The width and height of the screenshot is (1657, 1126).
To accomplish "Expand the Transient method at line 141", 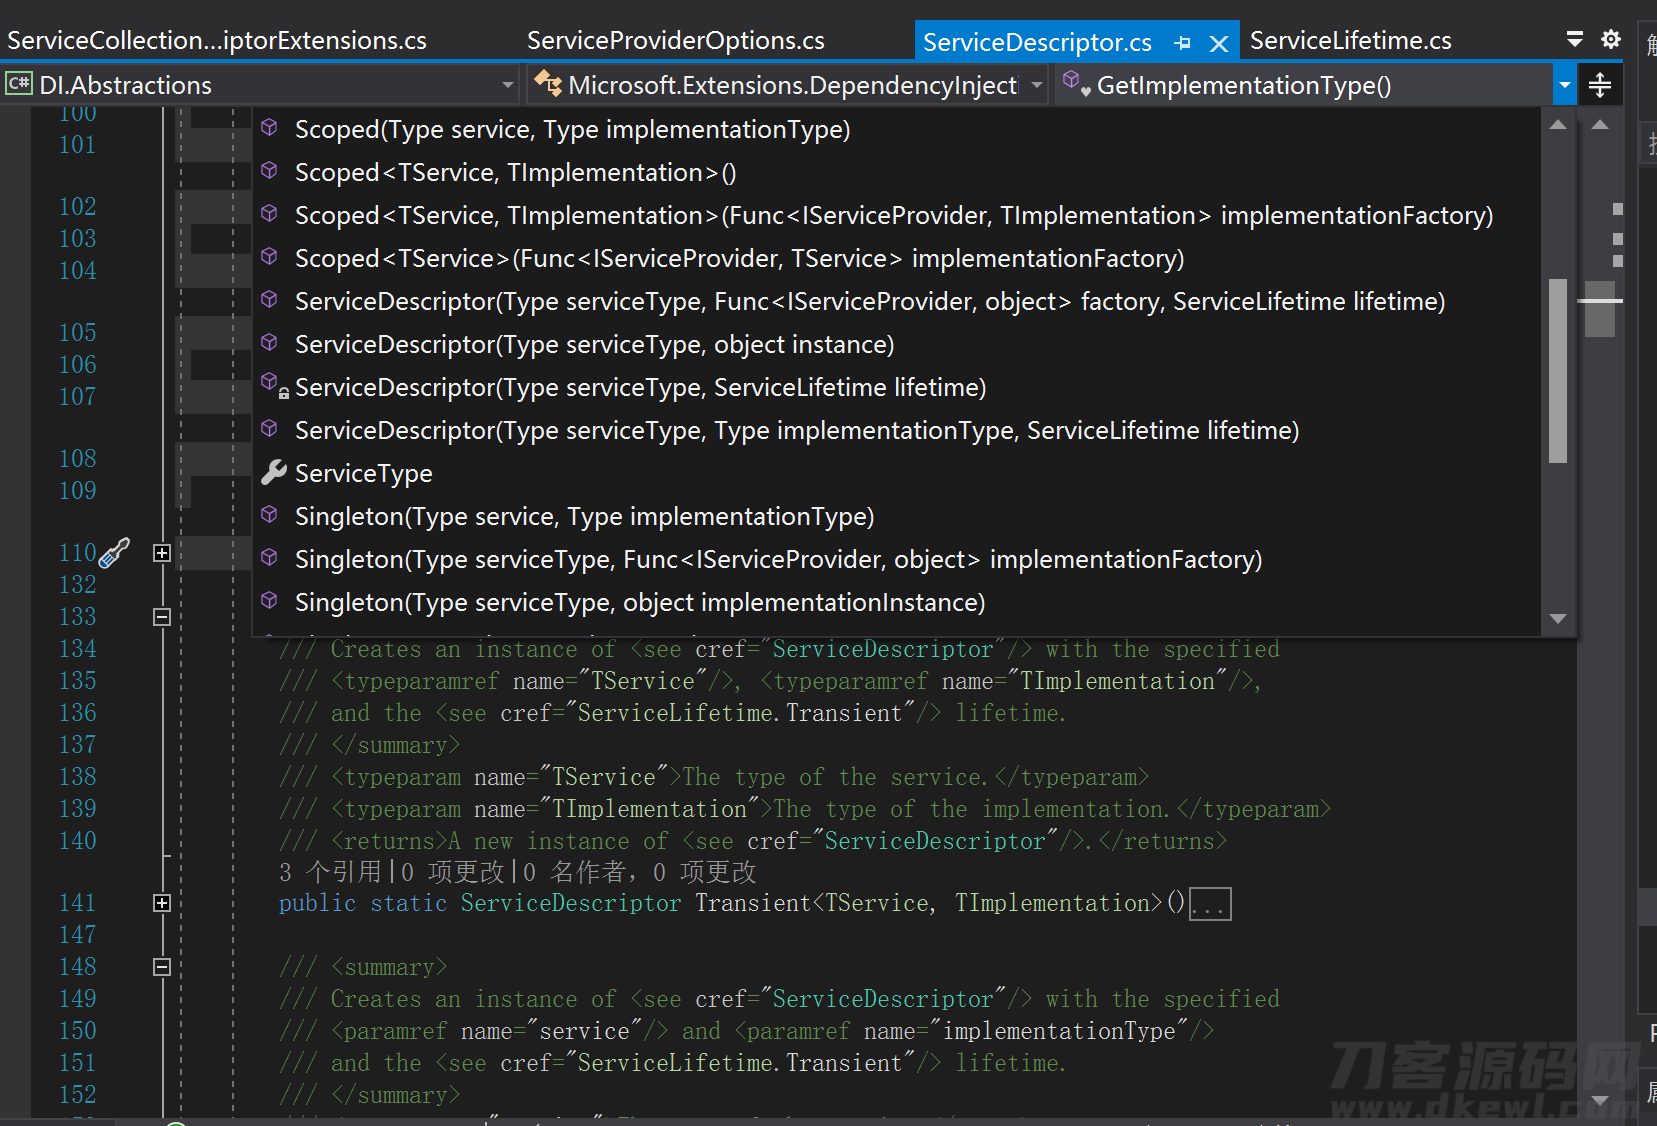I will point(162,903).
